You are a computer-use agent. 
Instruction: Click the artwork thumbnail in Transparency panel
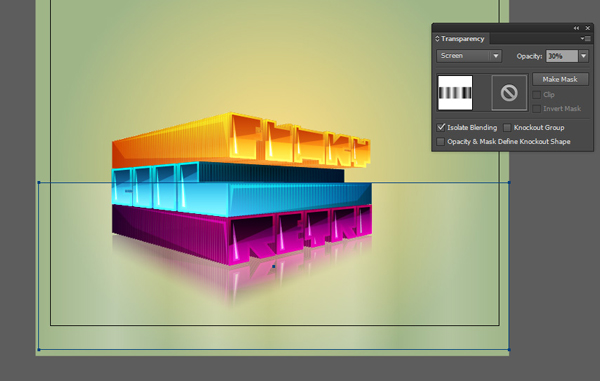point(455,93)
